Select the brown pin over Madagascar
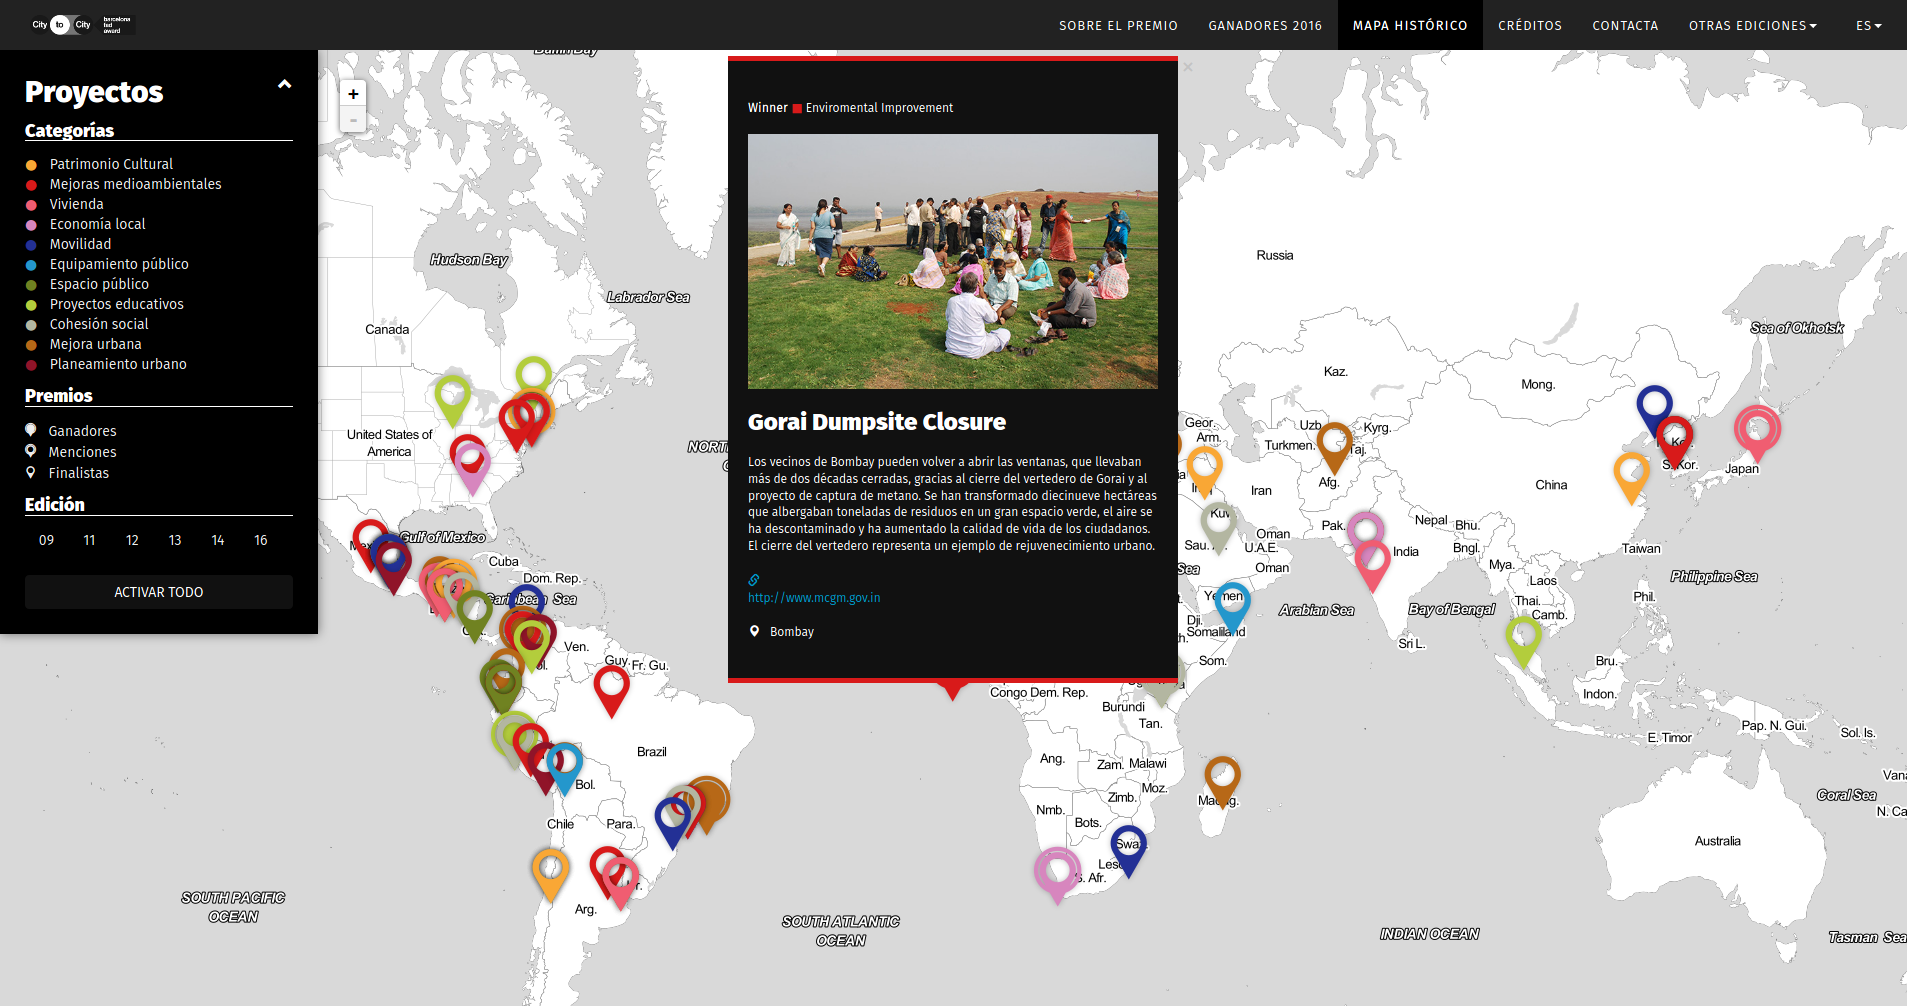 [1222, 775]
